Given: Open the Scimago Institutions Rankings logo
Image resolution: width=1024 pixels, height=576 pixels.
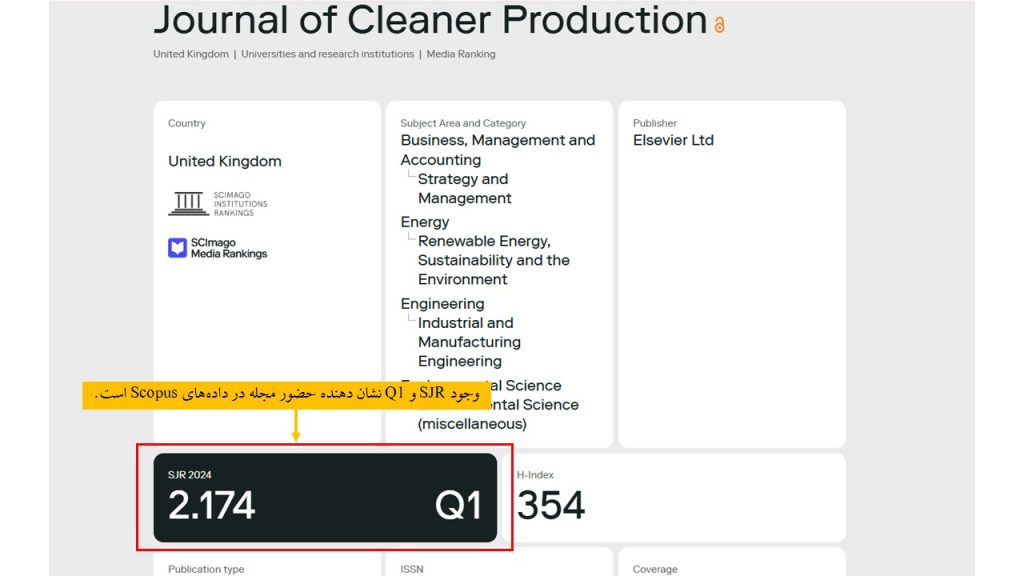Looking at the screenshot, I should pyautogui.click(x=218, y=204).
